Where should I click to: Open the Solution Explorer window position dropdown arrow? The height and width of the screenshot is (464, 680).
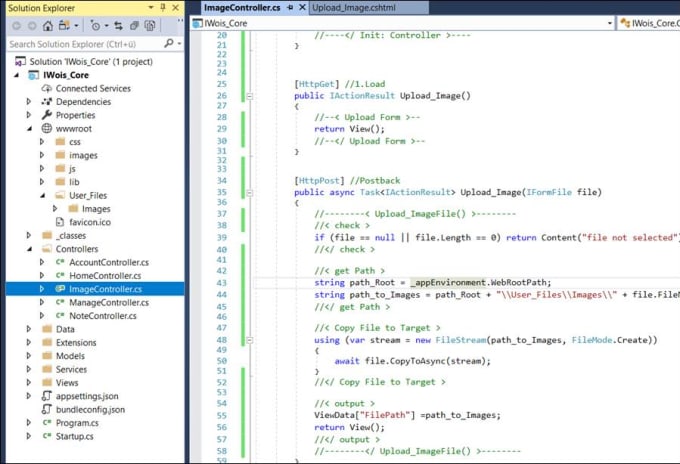[151, 7]
